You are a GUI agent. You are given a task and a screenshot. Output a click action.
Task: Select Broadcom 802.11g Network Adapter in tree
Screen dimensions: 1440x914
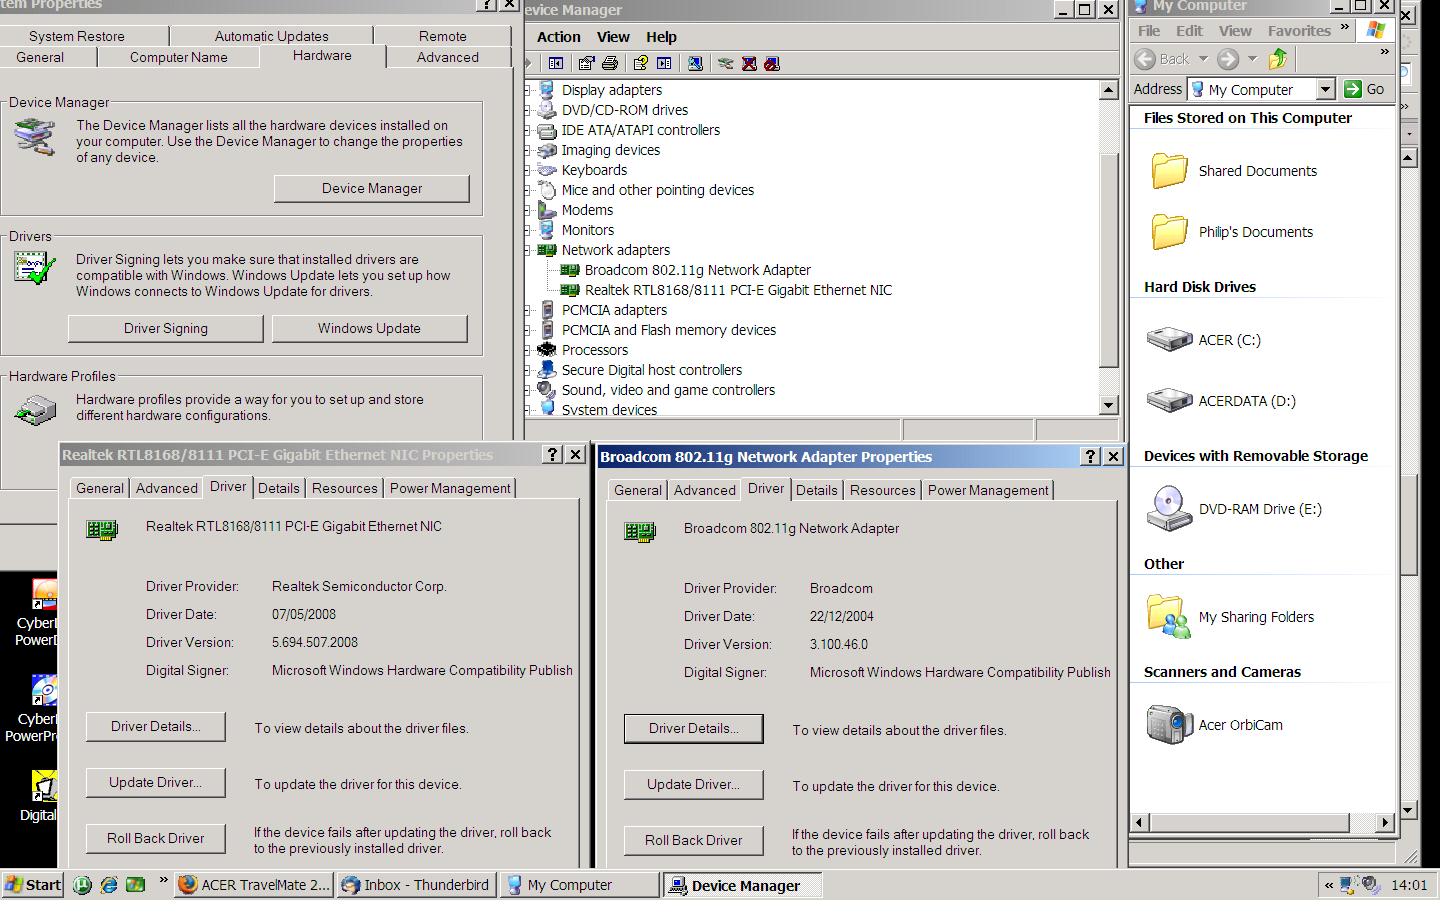pyautogui.click(x=697, y=270)
